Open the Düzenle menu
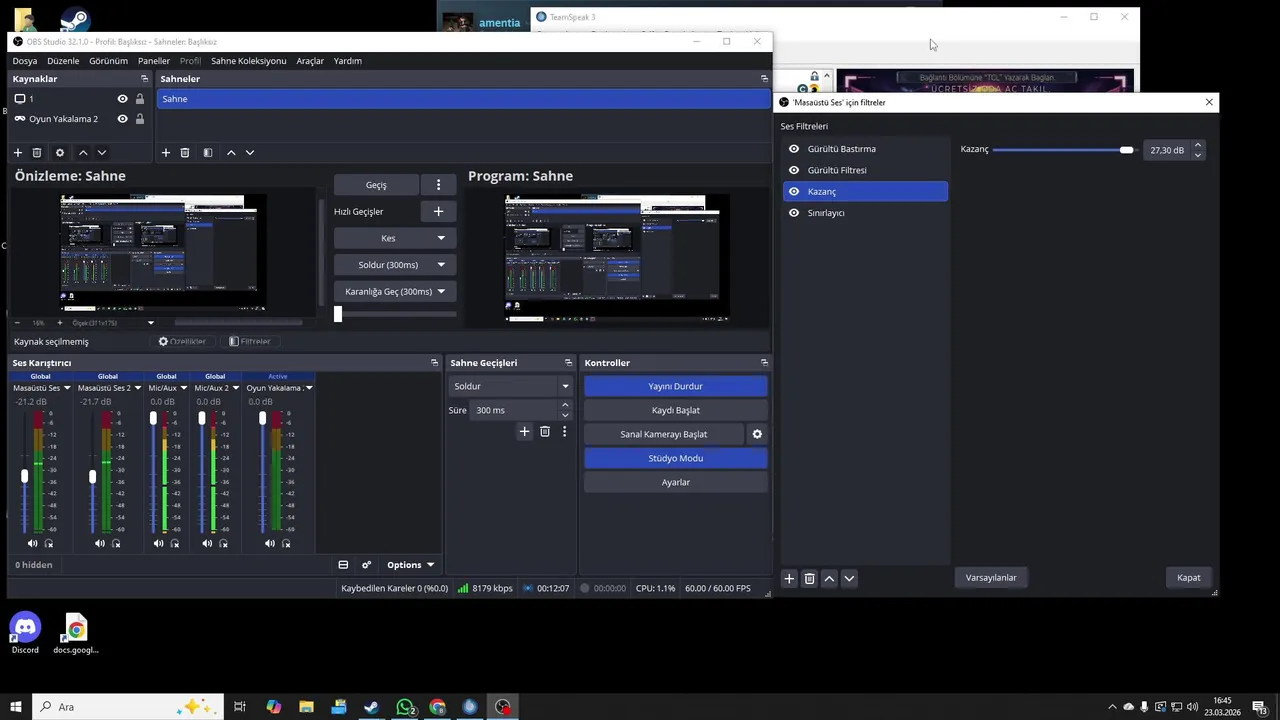 coord(63,61)
